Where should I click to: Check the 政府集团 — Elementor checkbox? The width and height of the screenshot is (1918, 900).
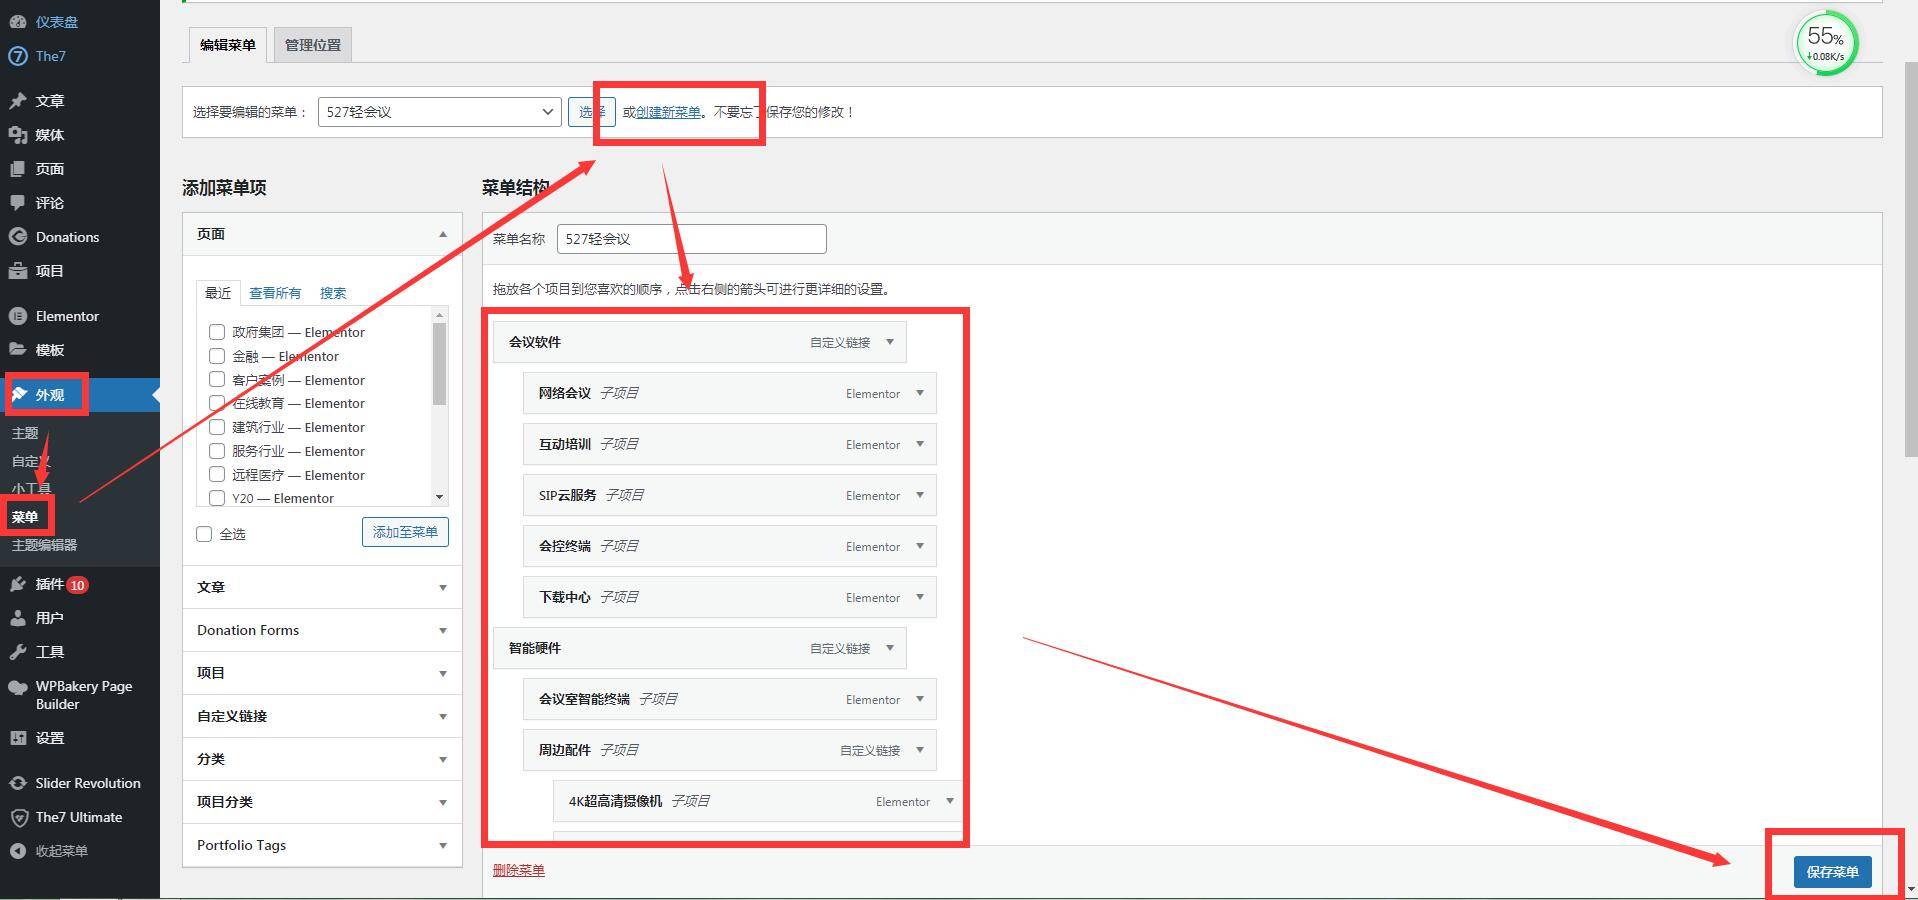217,332
